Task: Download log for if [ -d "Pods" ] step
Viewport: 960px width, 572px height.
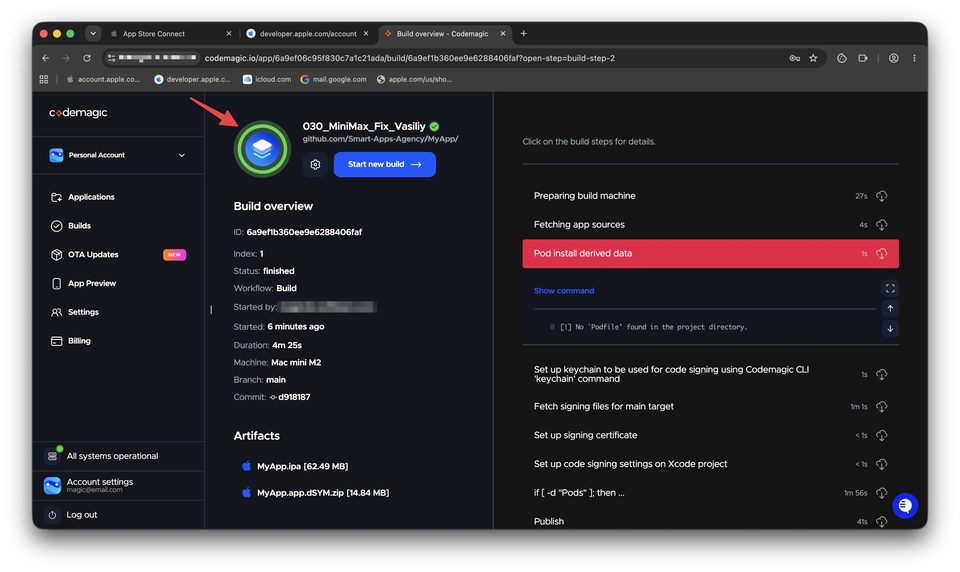Action: click(882, 493)
